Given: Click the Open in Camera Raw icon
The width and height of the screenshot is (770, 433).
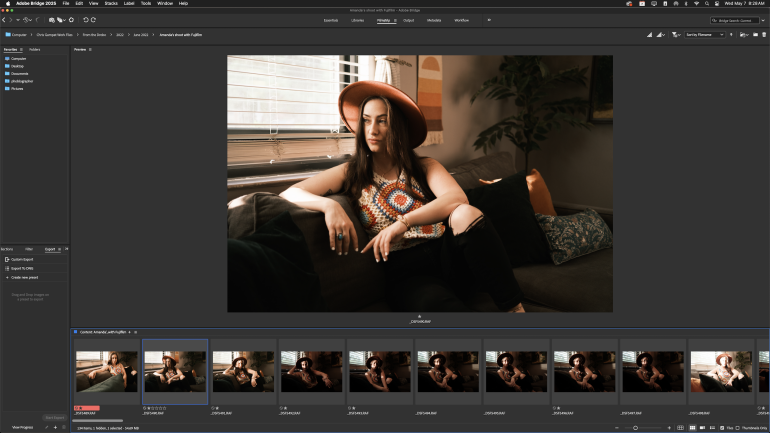Looking at the screenshot, I should click(71, 20).
